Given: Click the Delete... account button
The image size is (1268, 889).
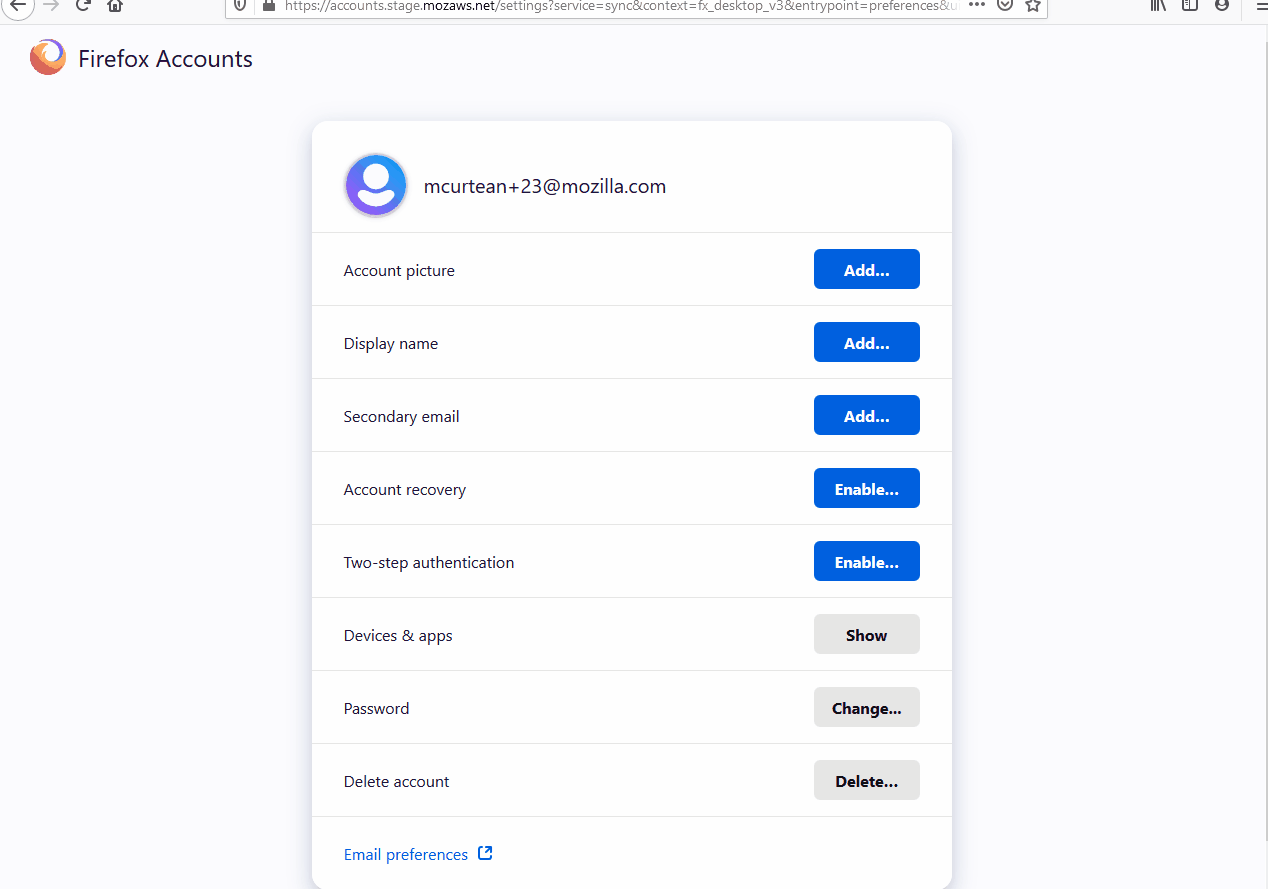Looking at the screenshot, I should (867, 781).
